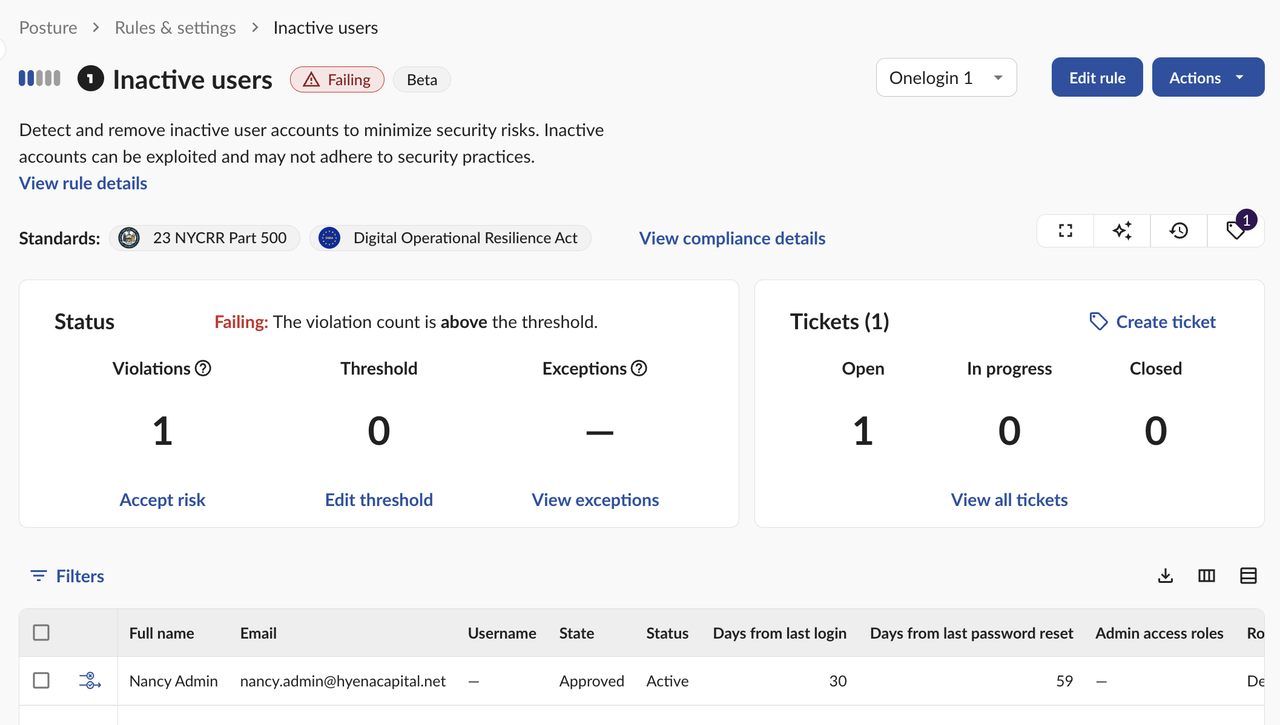Navigate to the Posture breadcrumb
The image size is (1280, 725).
click(48, 28)
